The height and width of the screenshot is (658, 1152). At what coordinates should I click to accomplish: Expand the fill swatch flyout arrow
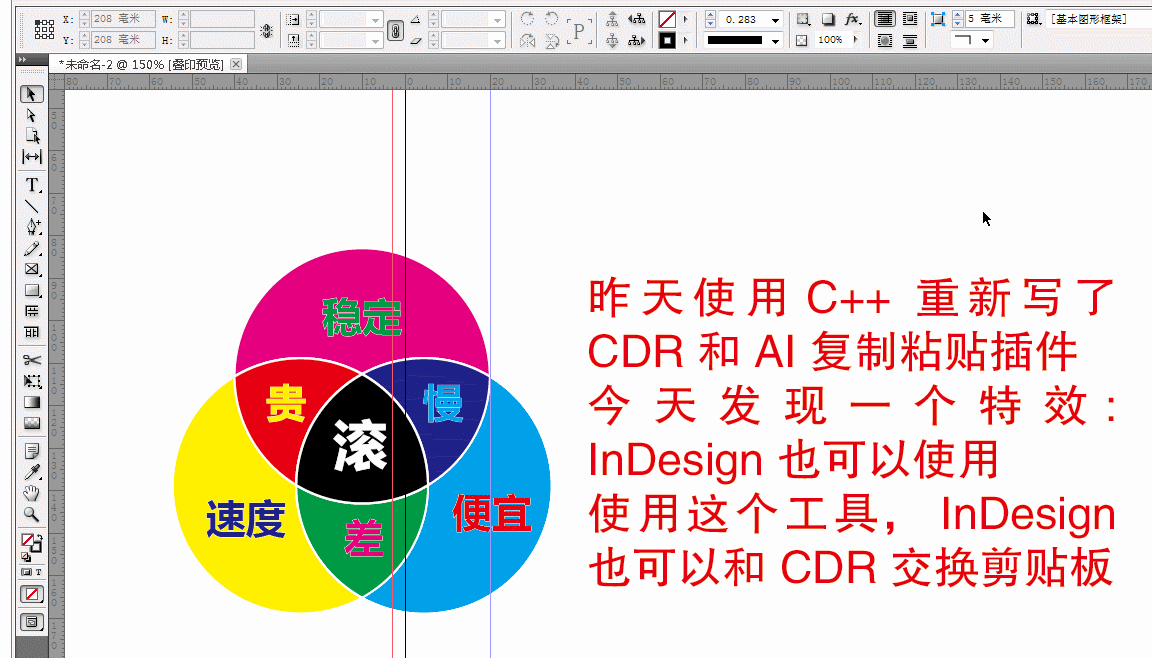(x=685, y=19)
